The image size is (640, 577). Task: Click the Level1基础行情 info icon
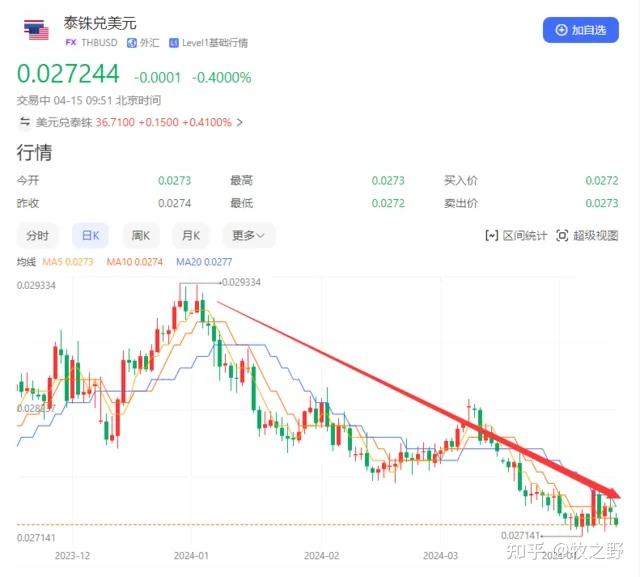[173, 43]
